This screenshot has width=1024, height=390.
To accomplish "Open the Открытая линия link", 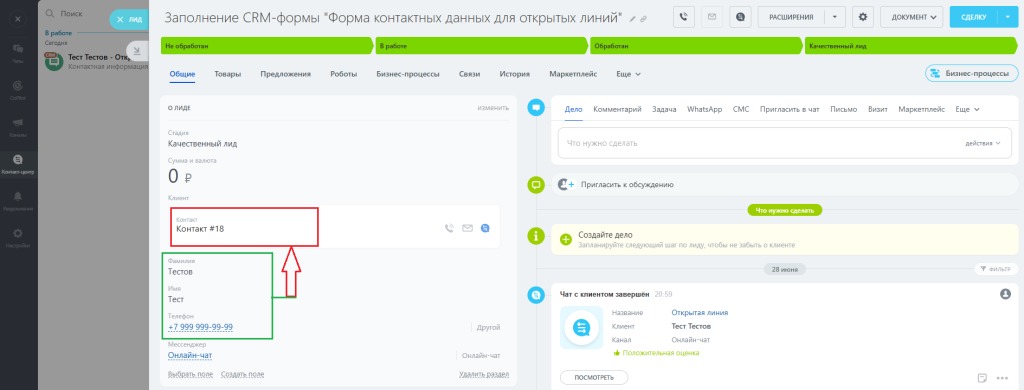I will tap(699, 313).
